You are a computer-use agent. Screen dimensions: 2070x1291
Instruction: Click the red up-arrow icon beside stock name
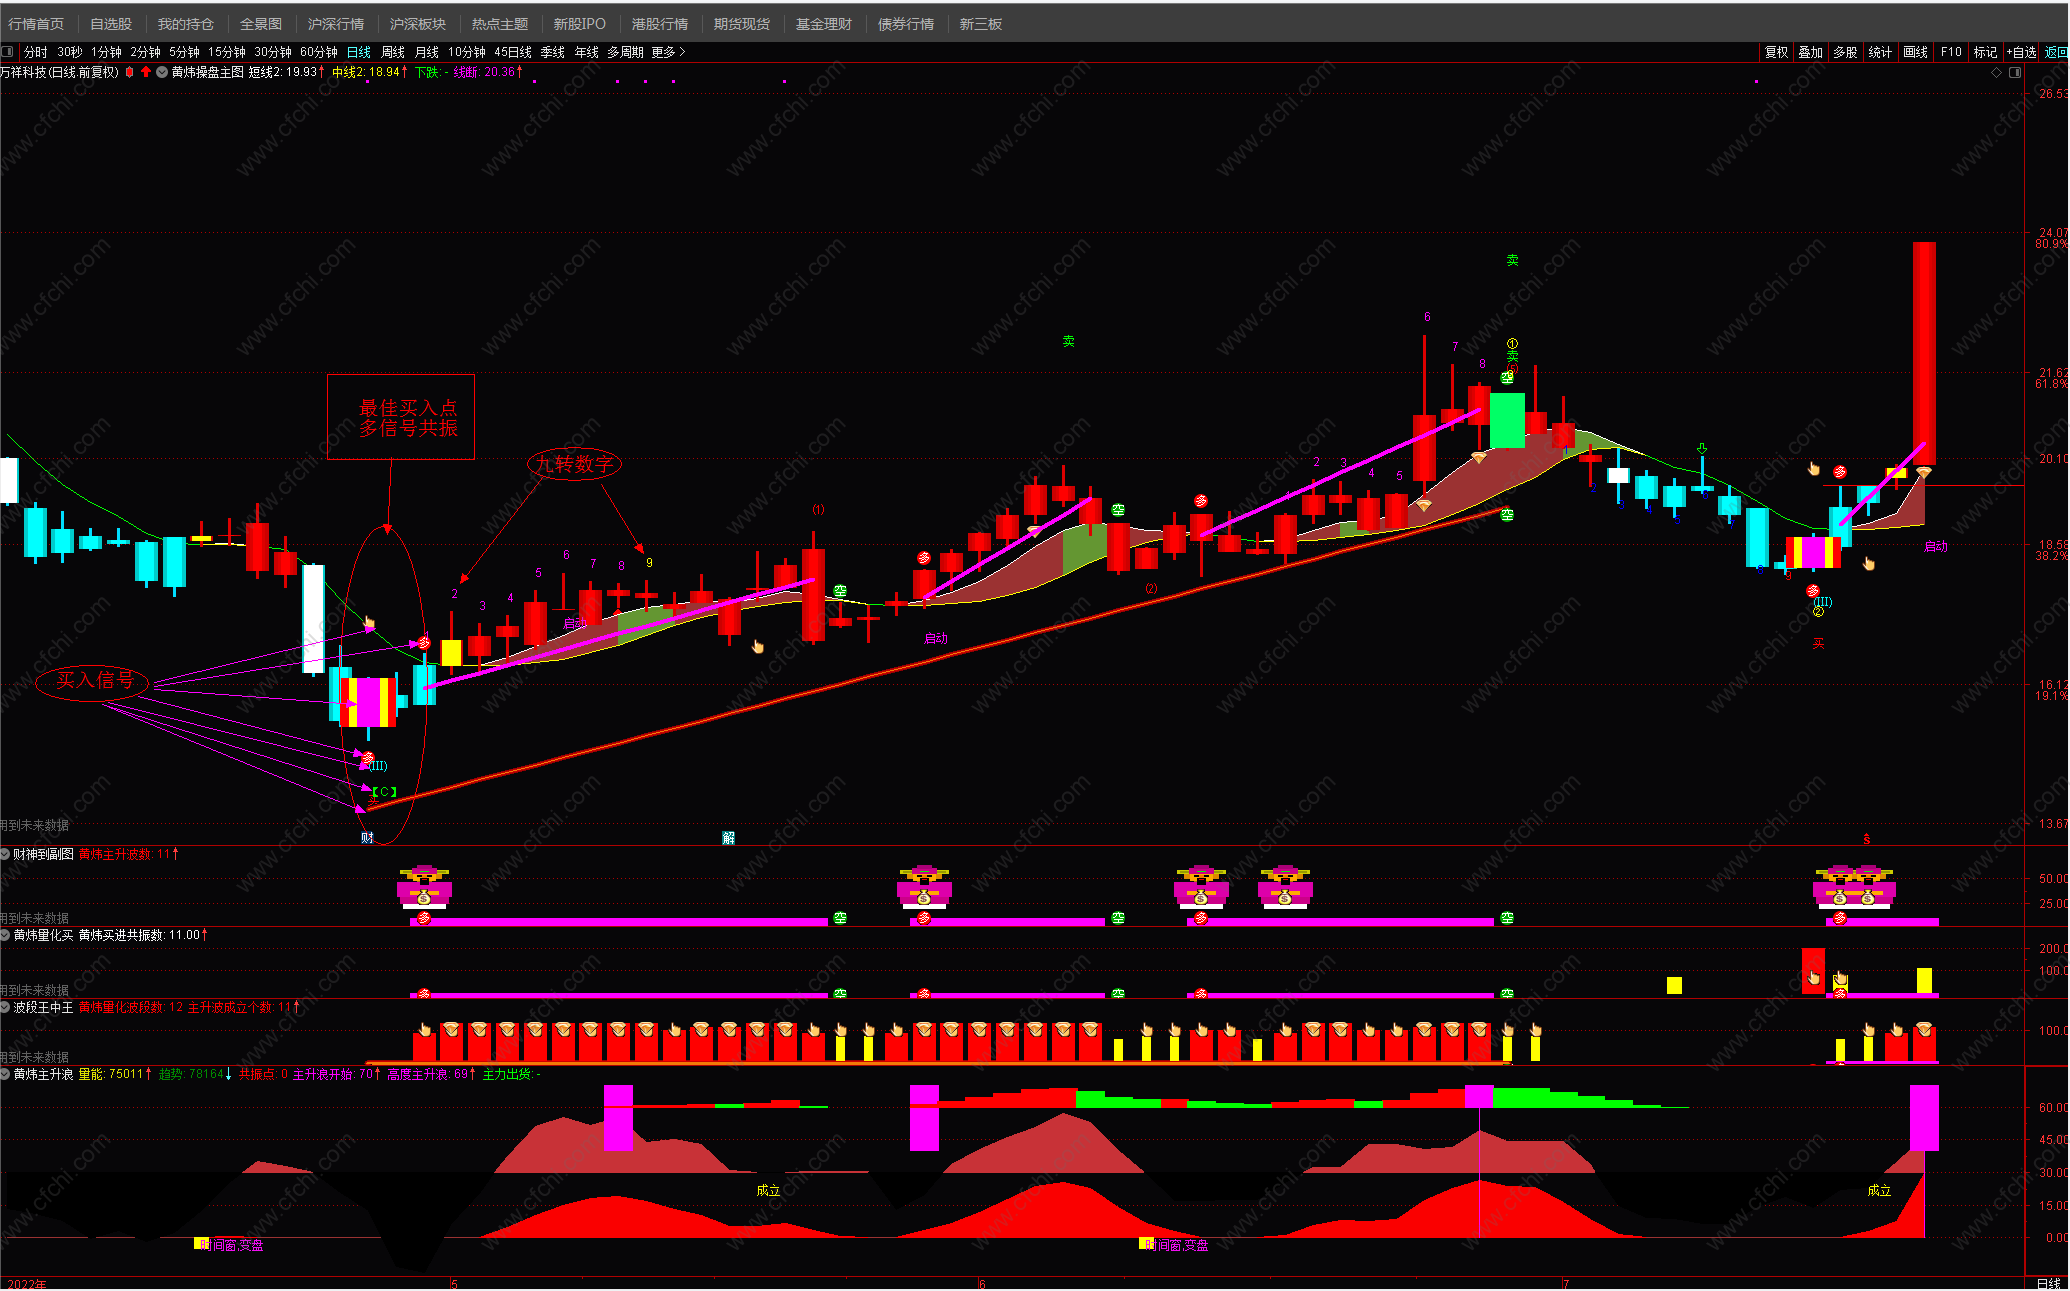pos(146,72)
